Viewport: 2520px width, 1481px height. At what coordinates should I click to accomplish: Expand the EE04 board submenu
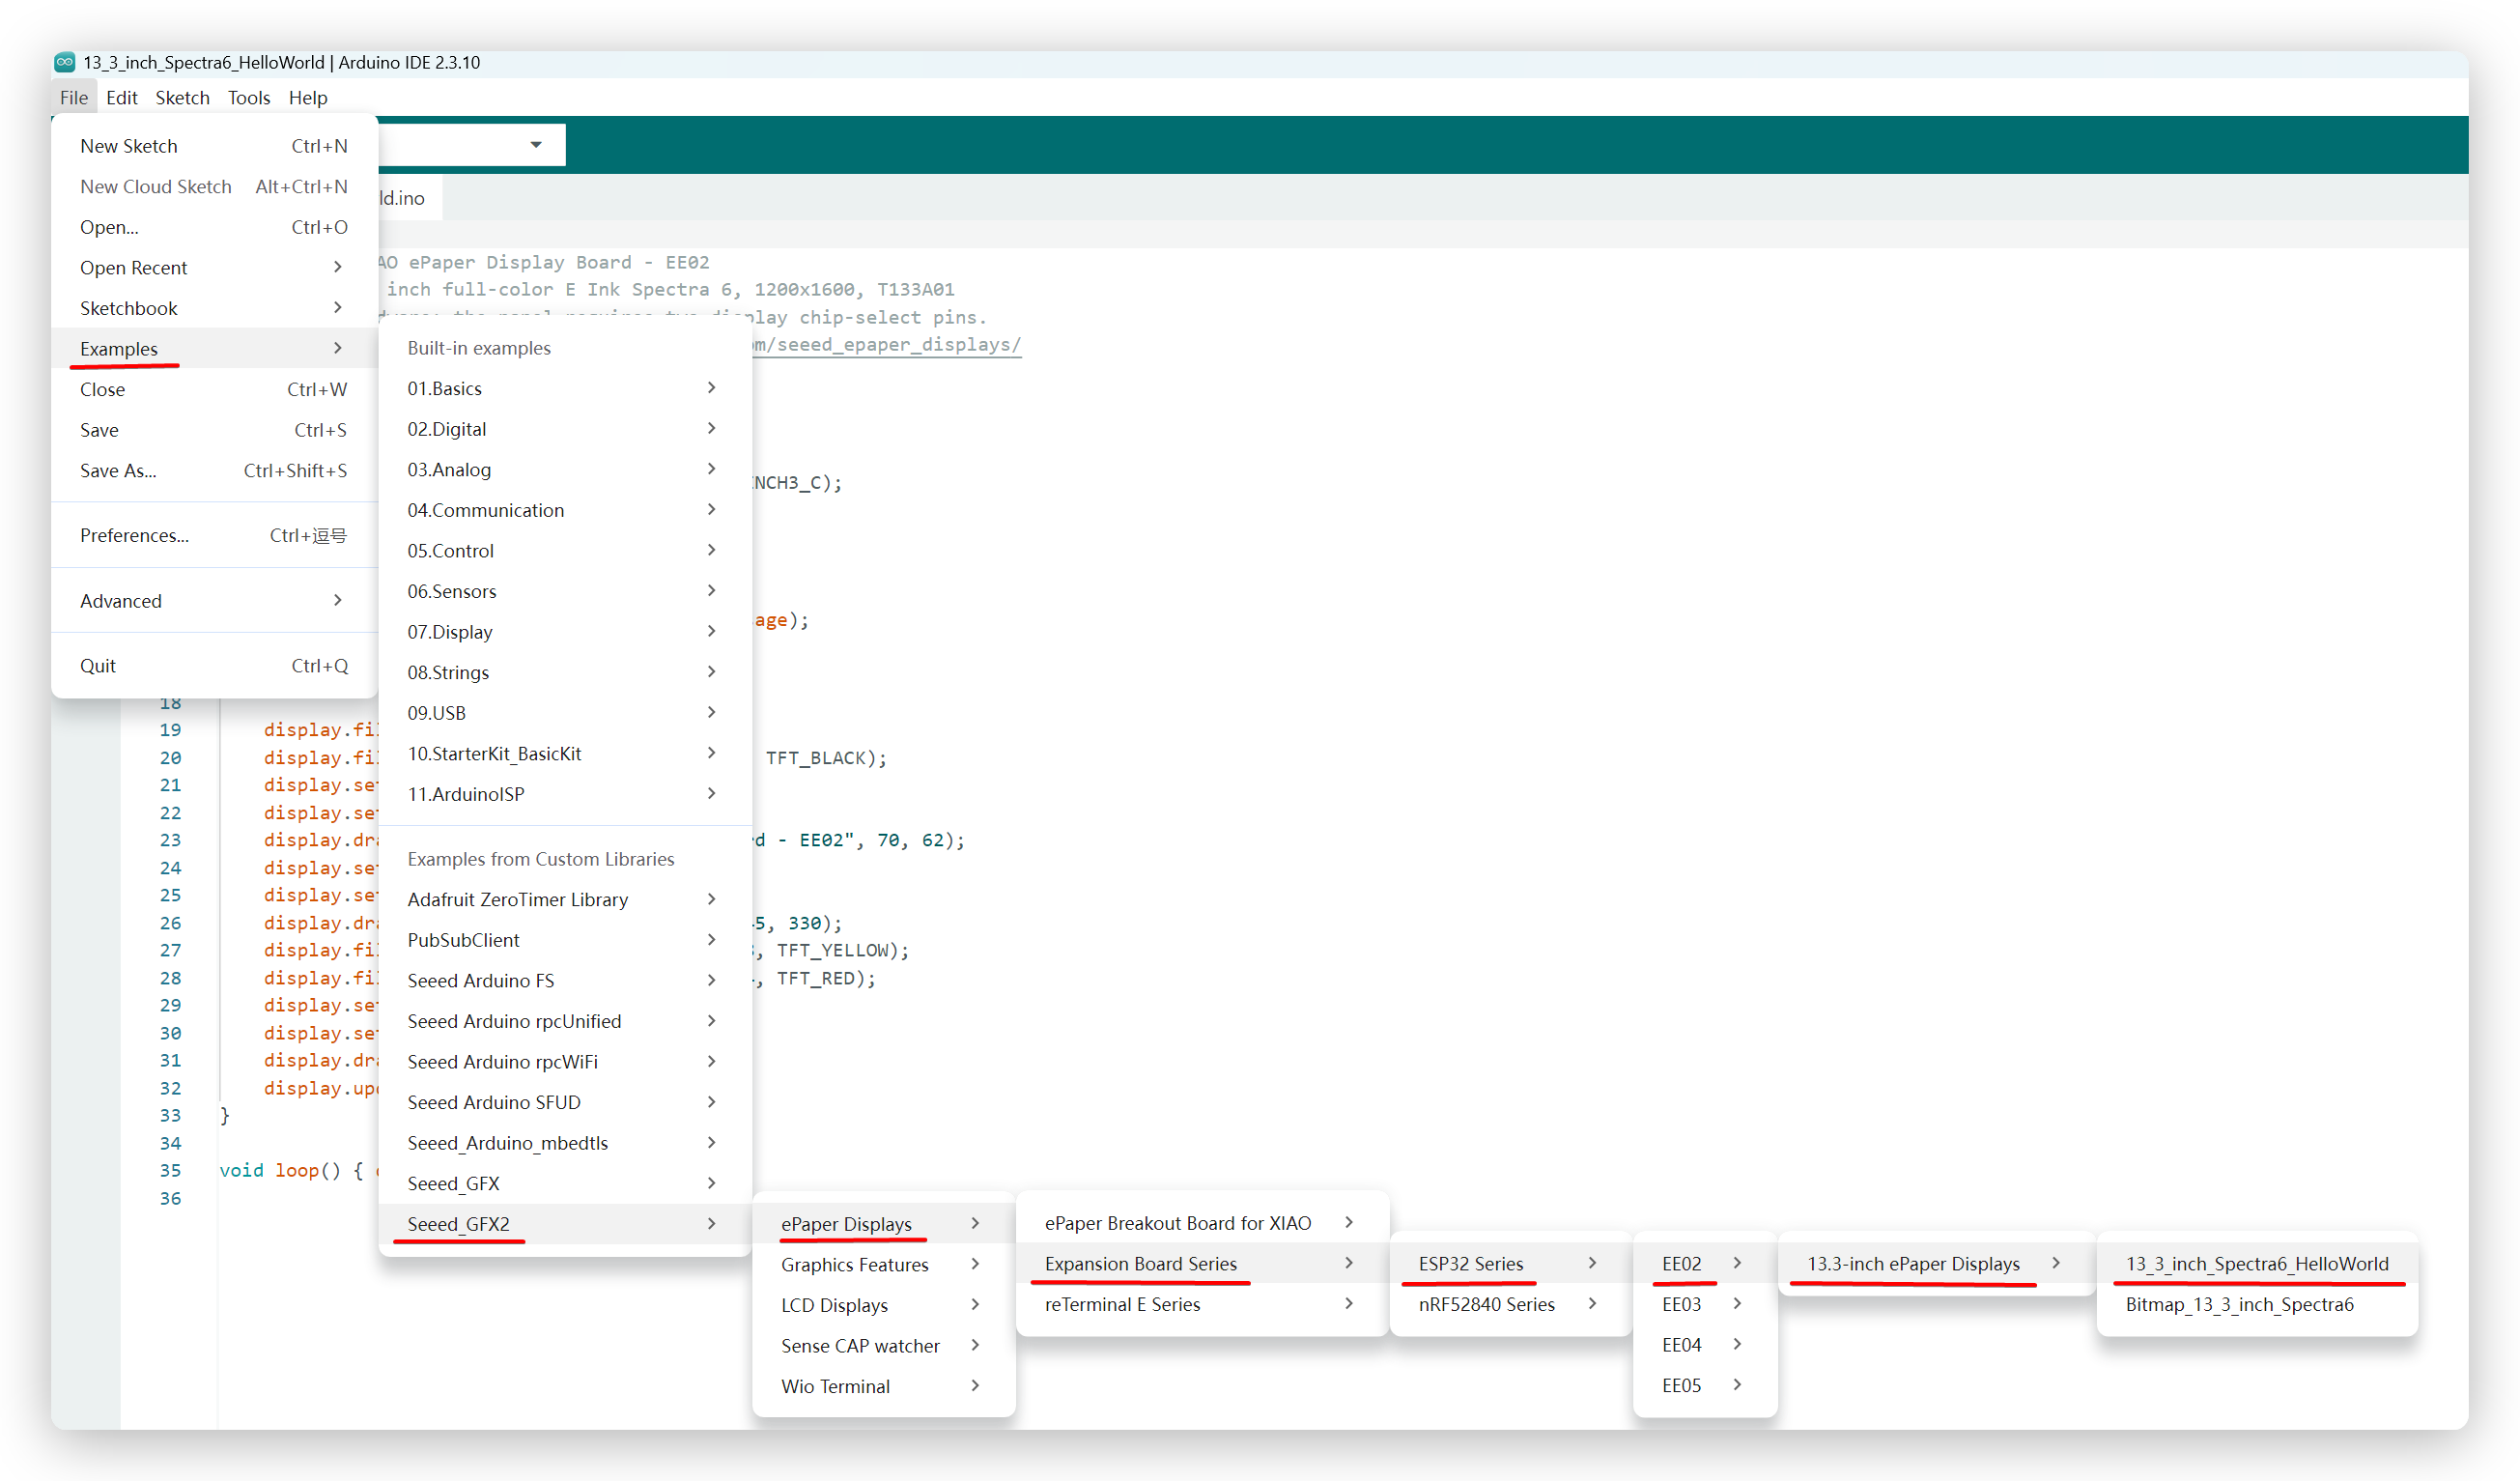1704,1344
